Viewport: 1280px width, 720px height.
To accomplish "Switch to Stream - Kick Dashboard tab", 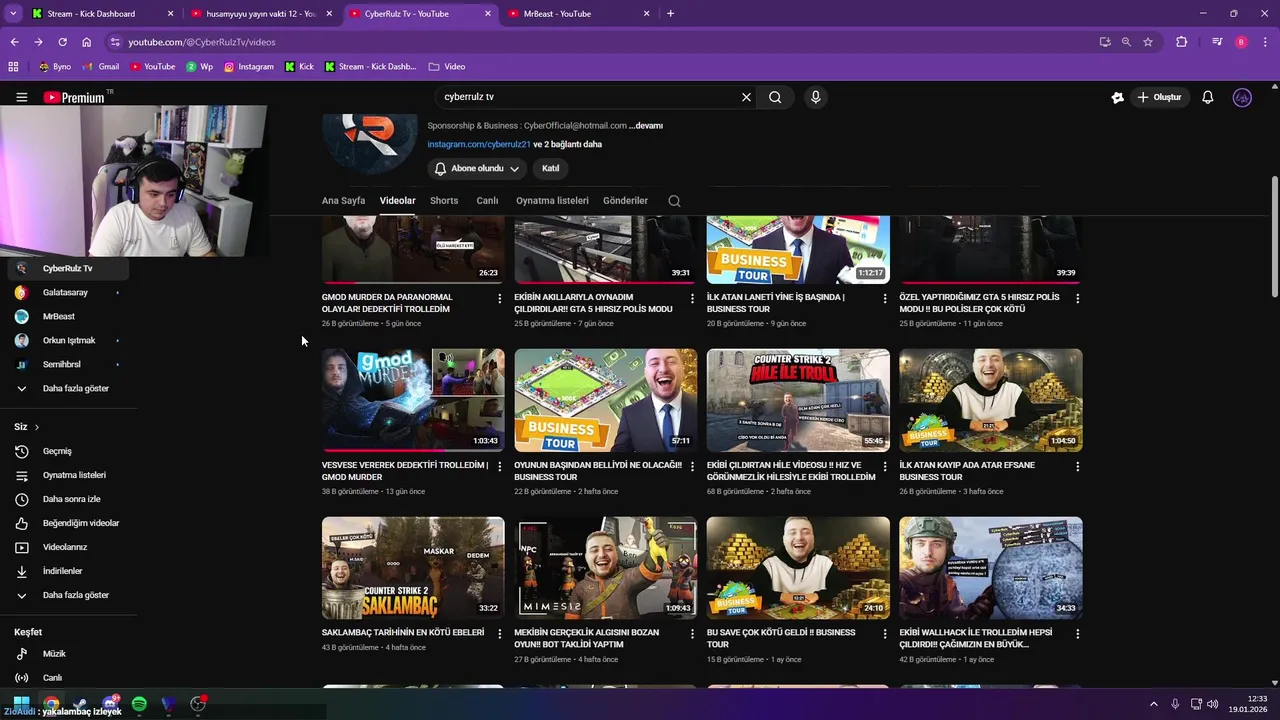I will click(x=101, y=14).
